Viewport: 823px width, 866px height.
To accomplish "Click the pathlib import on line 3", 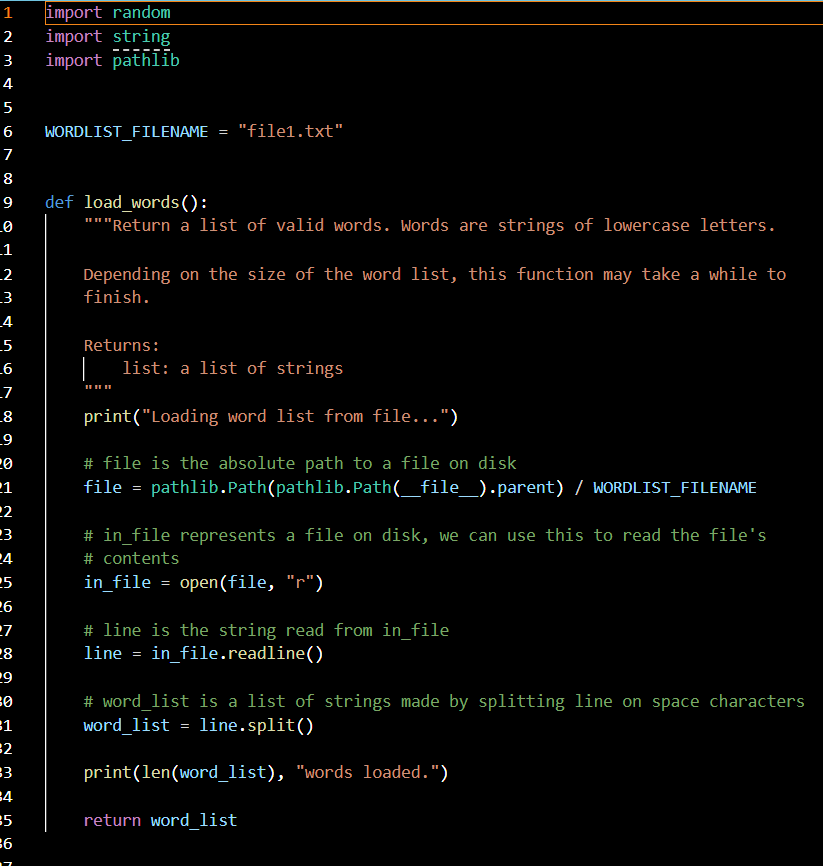I will click(145, 60).
